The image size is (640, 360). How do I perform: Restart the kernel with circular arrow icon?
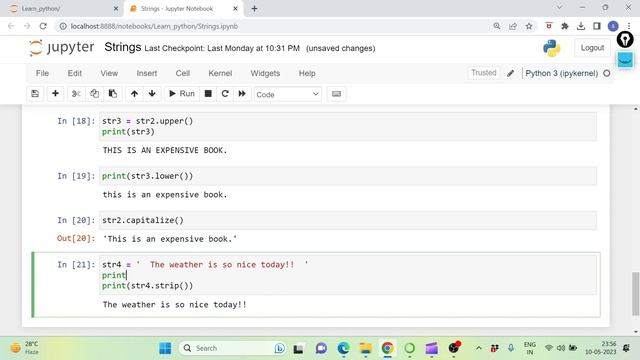pyautogui.click(x=225, y=94)
